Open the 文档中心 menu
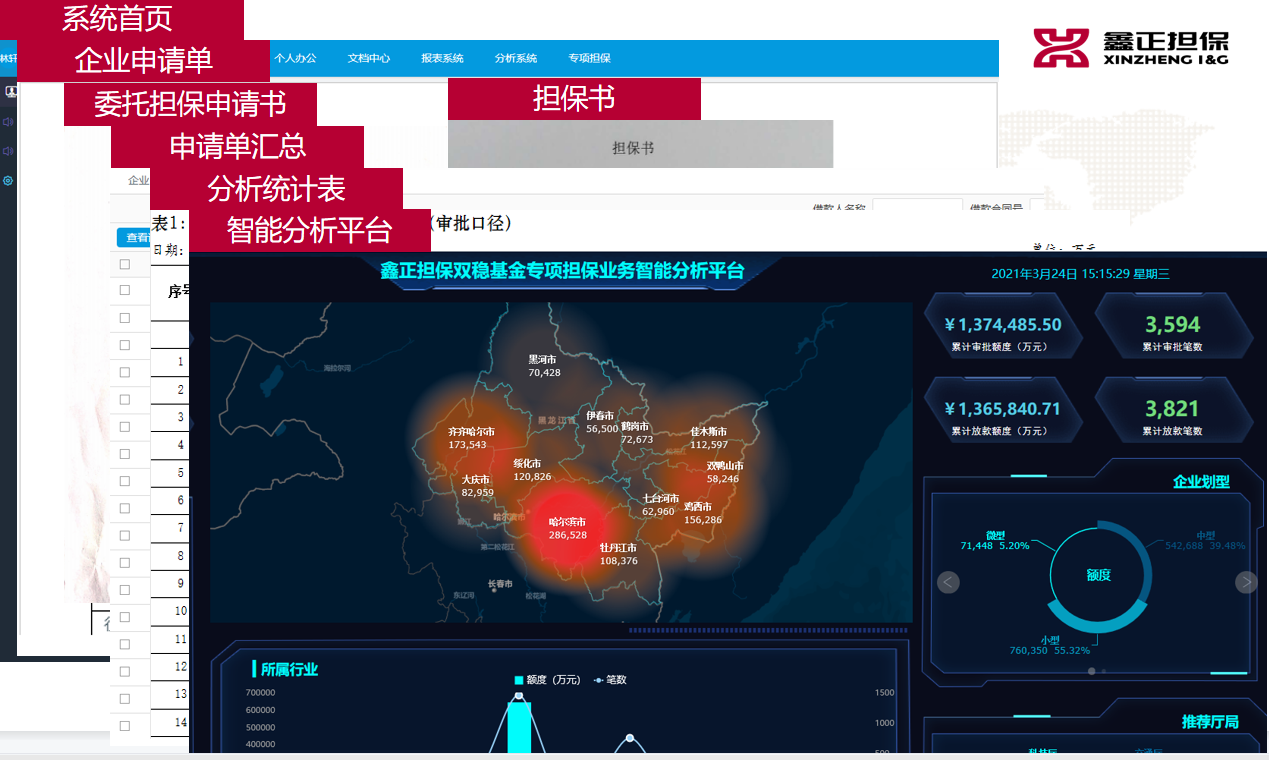Screen dimensions: 1269x760 [x=369, y=58]
